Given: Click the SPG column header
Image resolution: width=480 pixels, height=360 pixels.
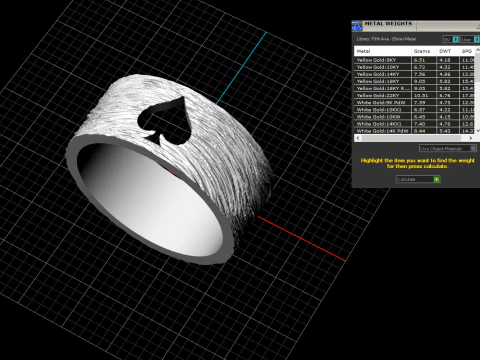Looking at the screenshot, I should click(x=467, y=51).
